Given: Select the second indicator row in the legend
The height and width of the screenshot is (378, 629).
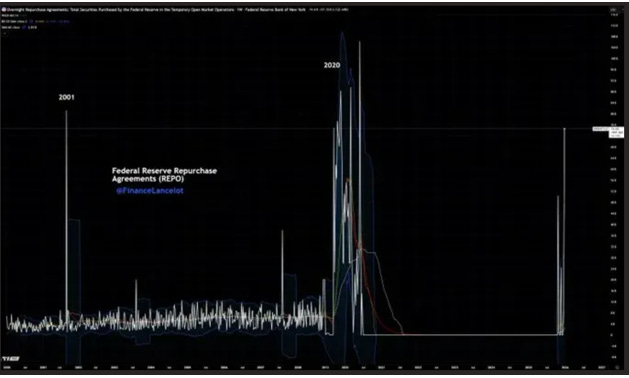Looking at the screenshot, I should coord(35,21).
